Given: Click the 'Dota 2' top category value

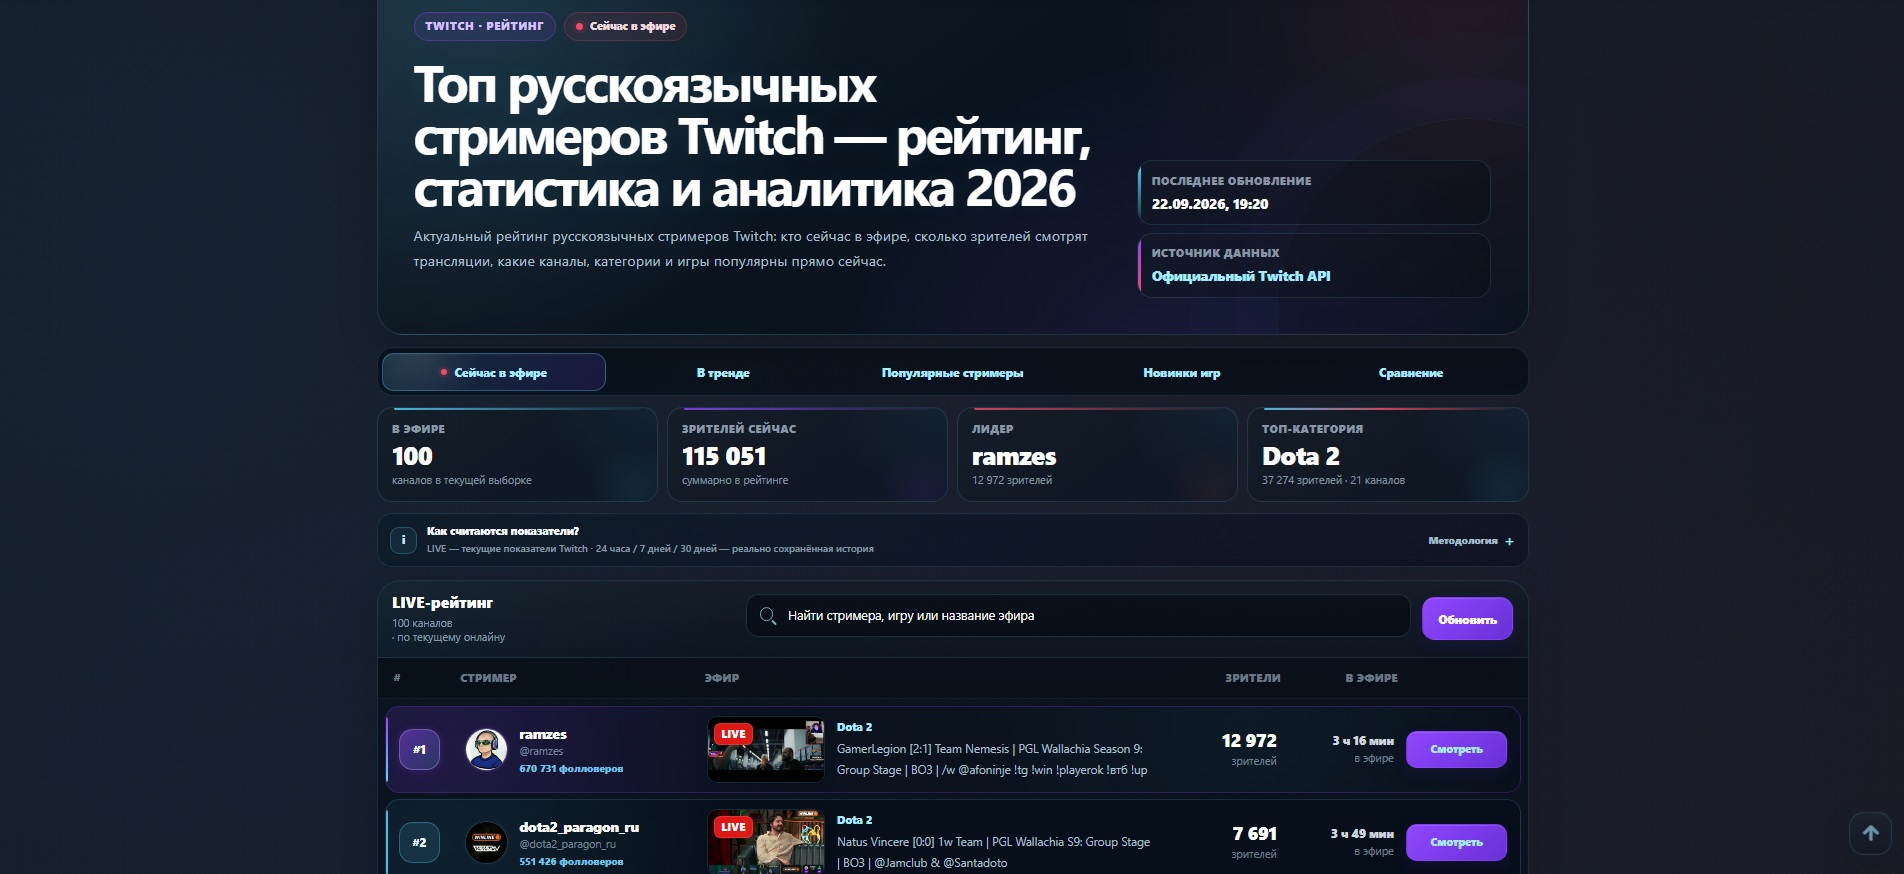Looking at the screenshot, I should [x=1301, y=457].
